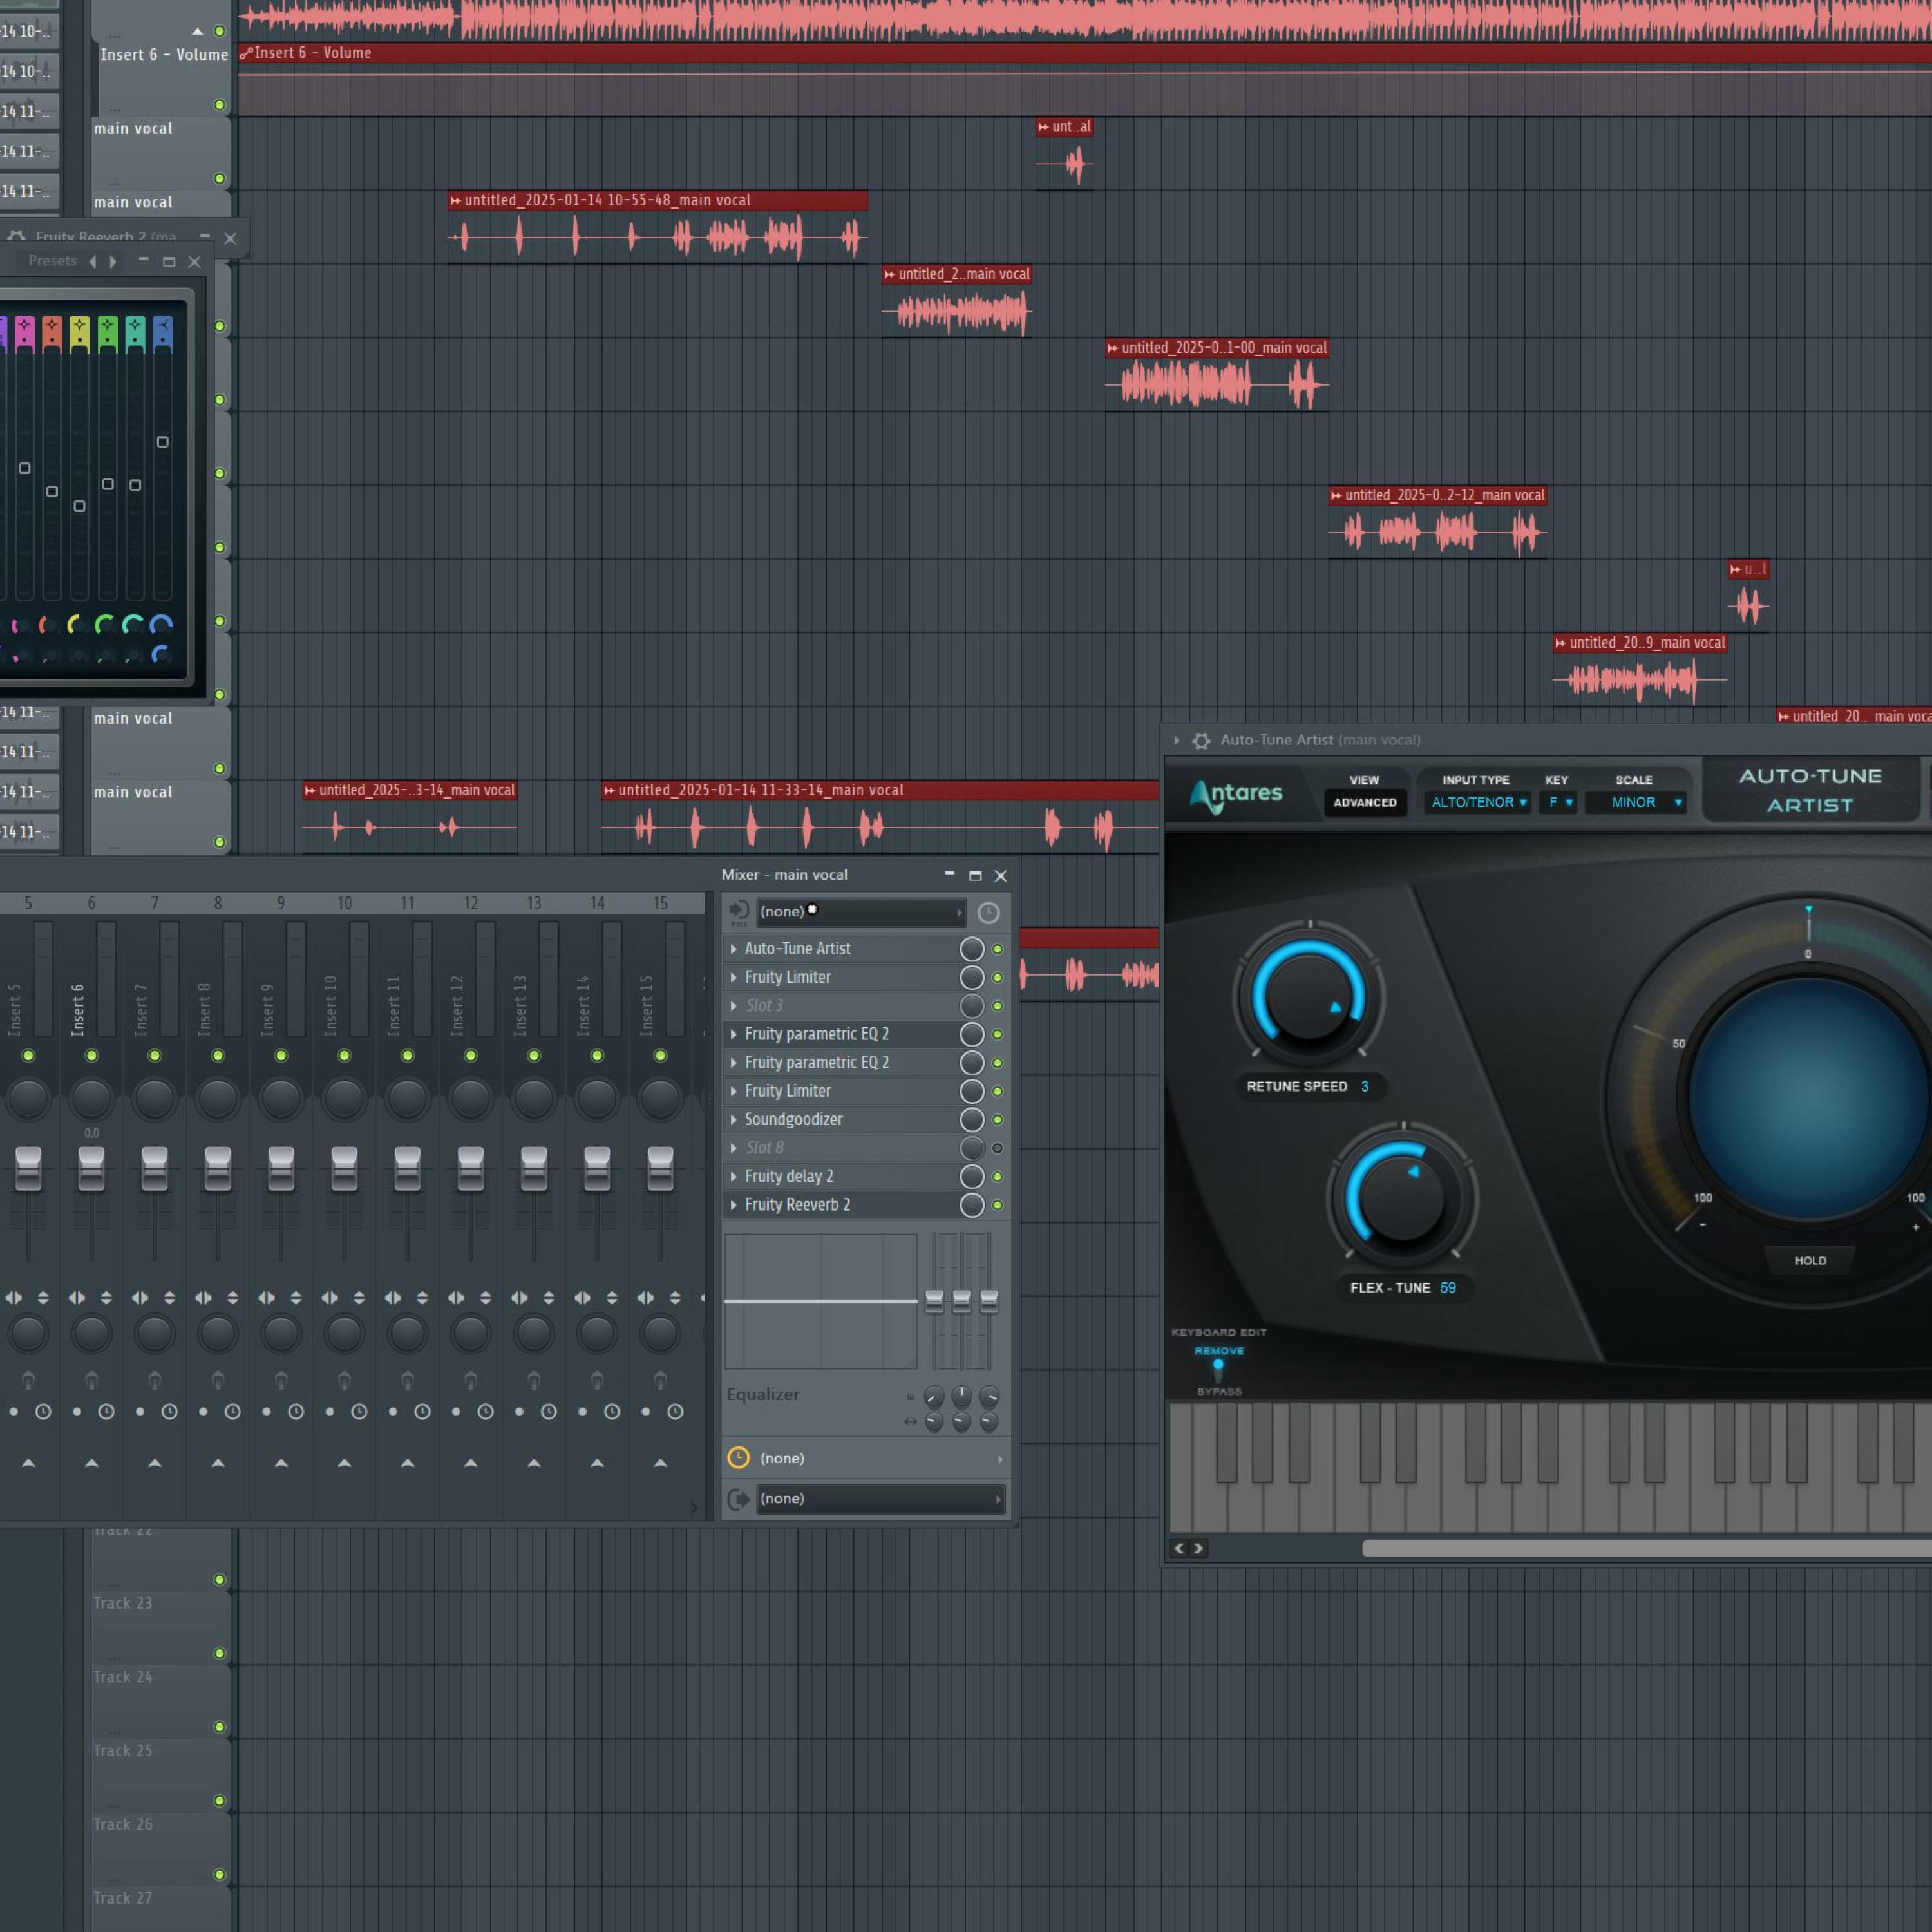
Task: Click Insert 9 routing up-arrow
Action: [281, 1463]
